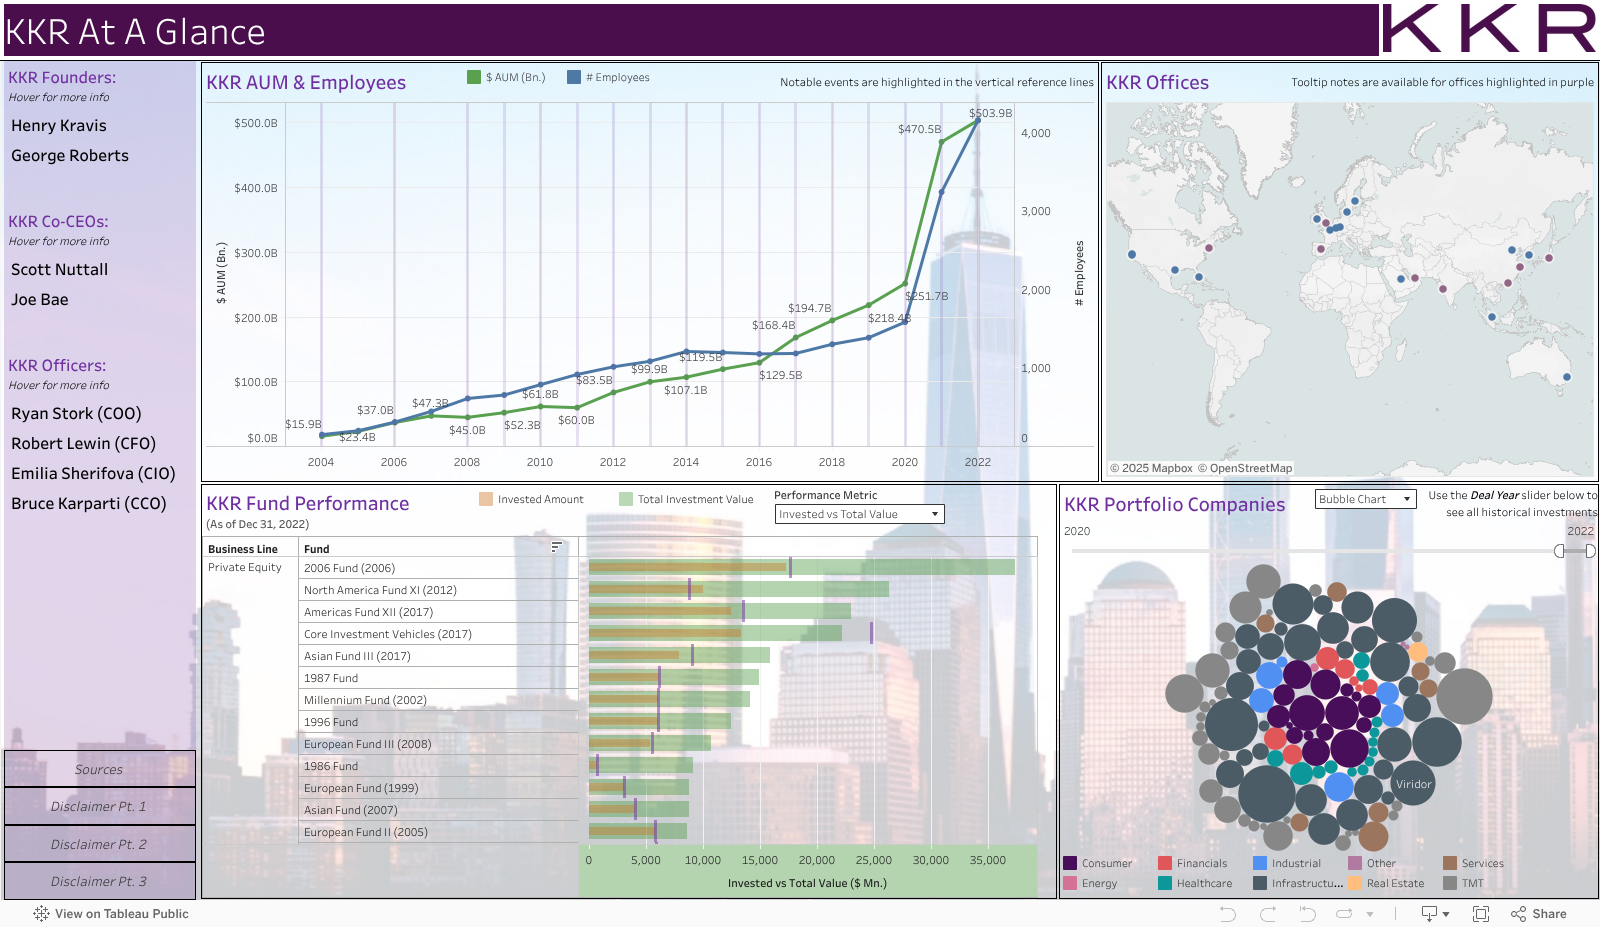The height and width of the screenshot is (927, 1600).
Task: Click the Replay animation icon
Action: click(1345, 914)
